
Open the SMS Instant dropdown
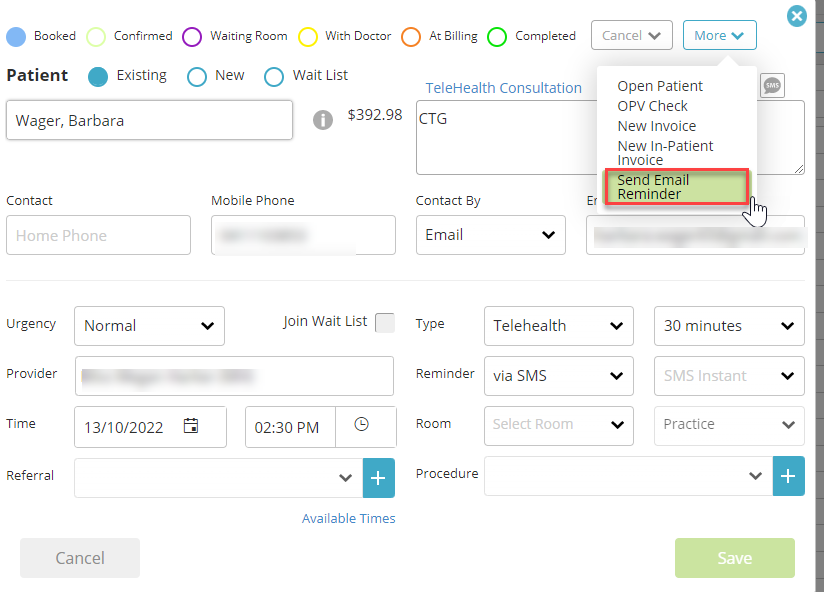(729, 376)
